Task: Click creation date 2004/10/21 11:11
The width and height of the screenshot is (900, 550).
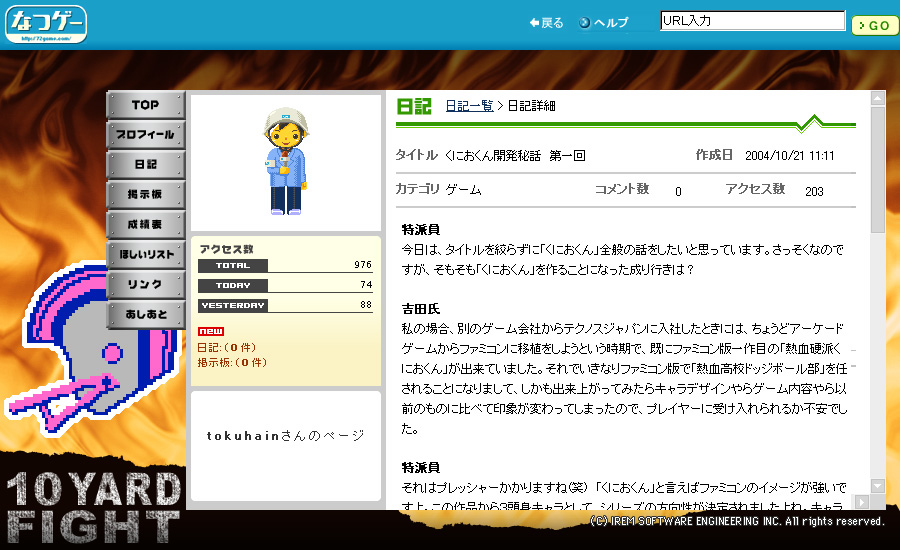Action: pos(790,156)
